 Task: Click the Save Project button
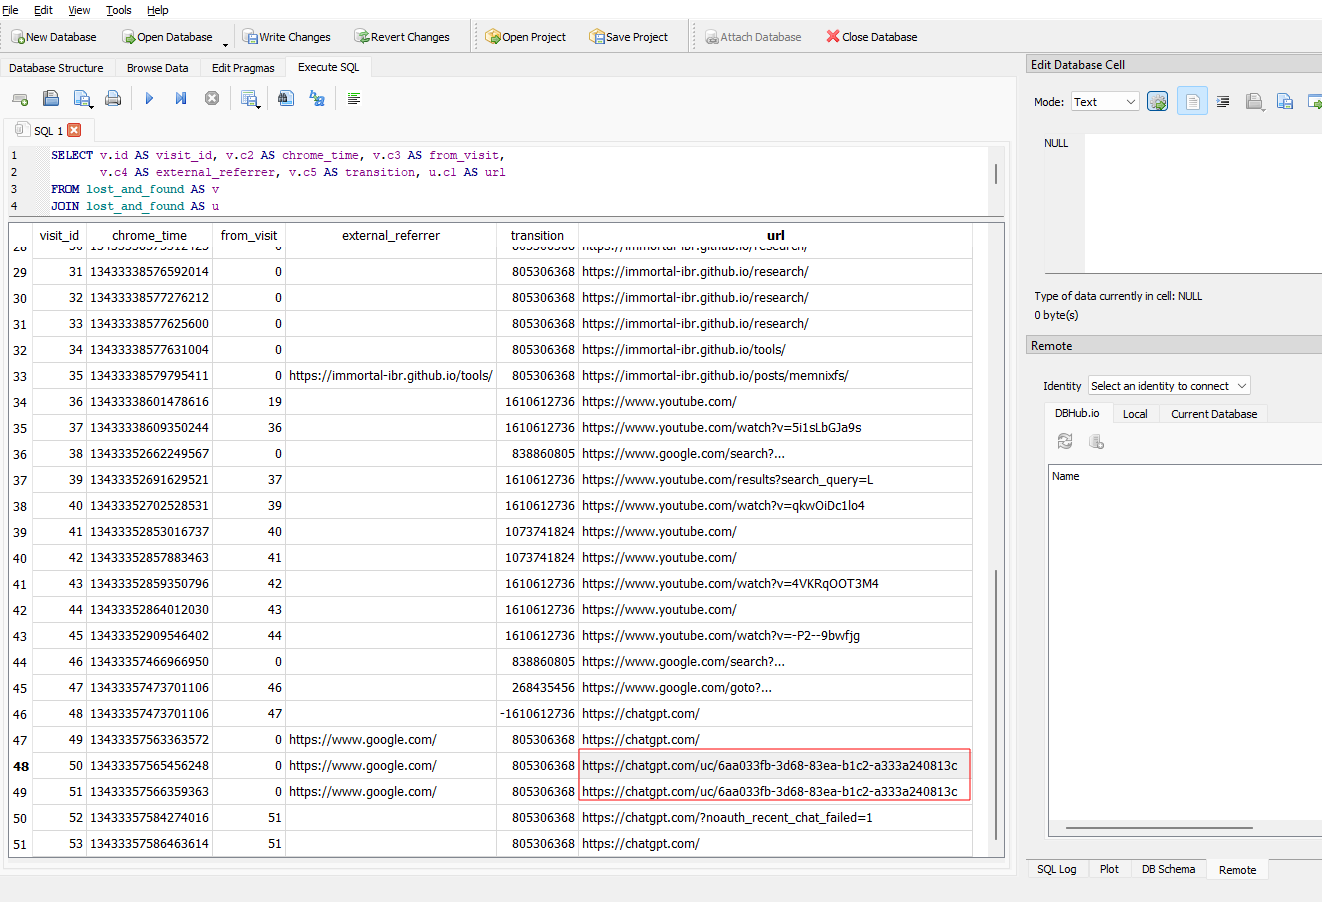pyautogui.click(x=629, y=37)
